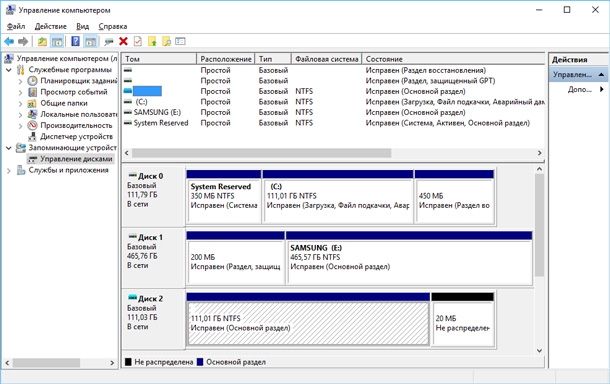Expand the Планировщик заданий node
The width and height of the screenshot is (610, 384).
click(20, 81)
